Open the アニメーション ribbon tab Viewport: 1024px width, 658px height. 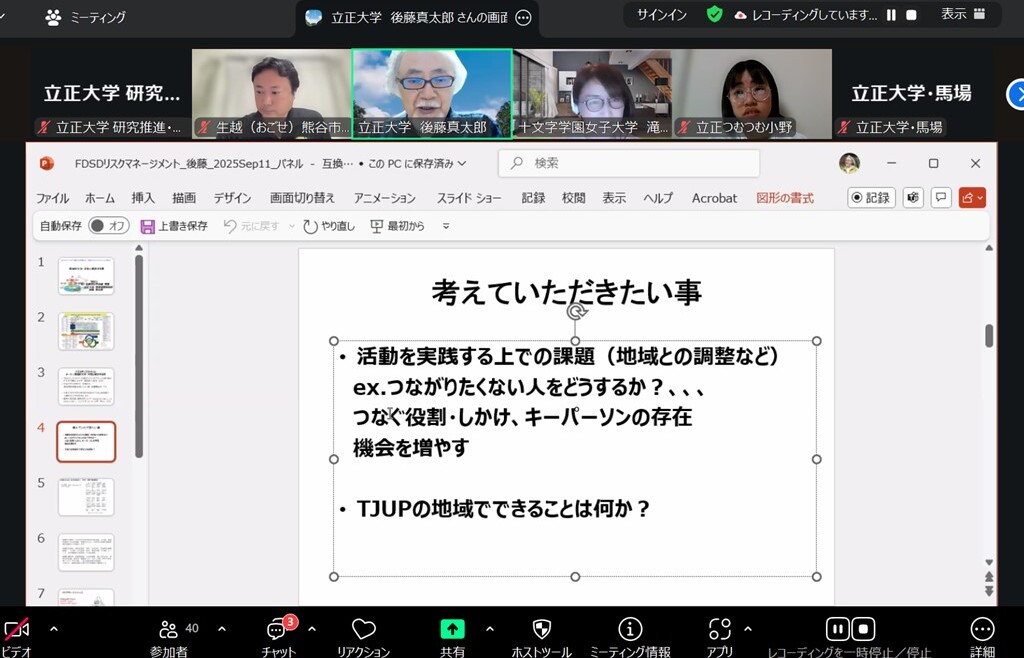tap(384, 198)
